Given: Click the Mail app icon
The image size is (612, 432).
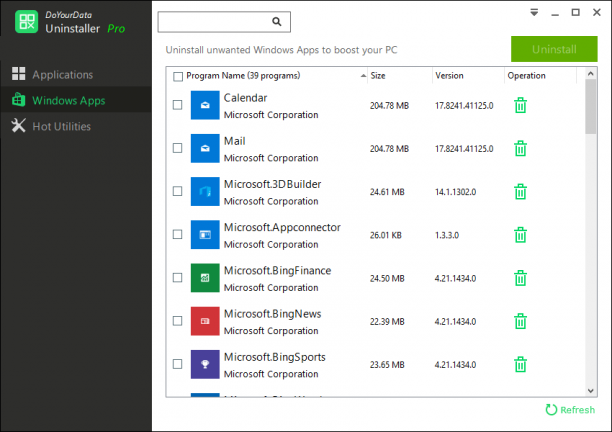Looking at the screenshot, I should tap(205, 148).
